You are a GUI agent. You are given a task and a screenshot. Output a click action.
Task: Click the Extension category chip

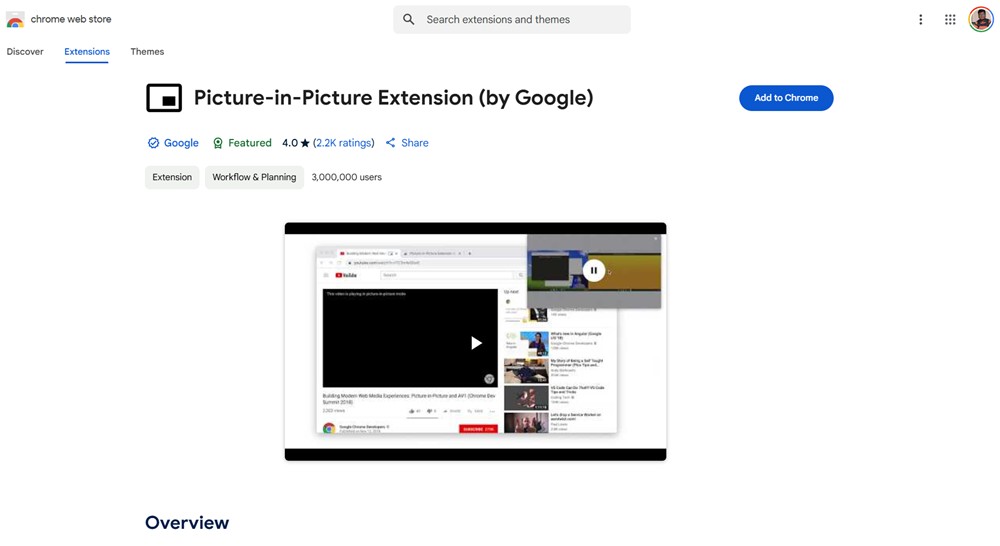[172, 177]
